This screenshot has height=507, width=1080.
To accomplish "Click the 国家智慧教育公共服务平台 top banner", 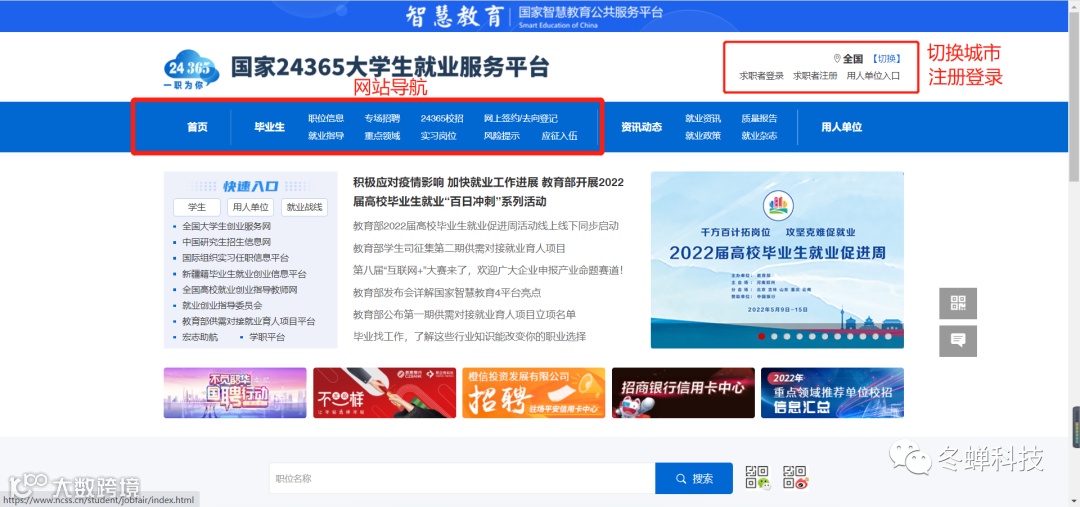I will pyautogui.click(x=534, y=15).
